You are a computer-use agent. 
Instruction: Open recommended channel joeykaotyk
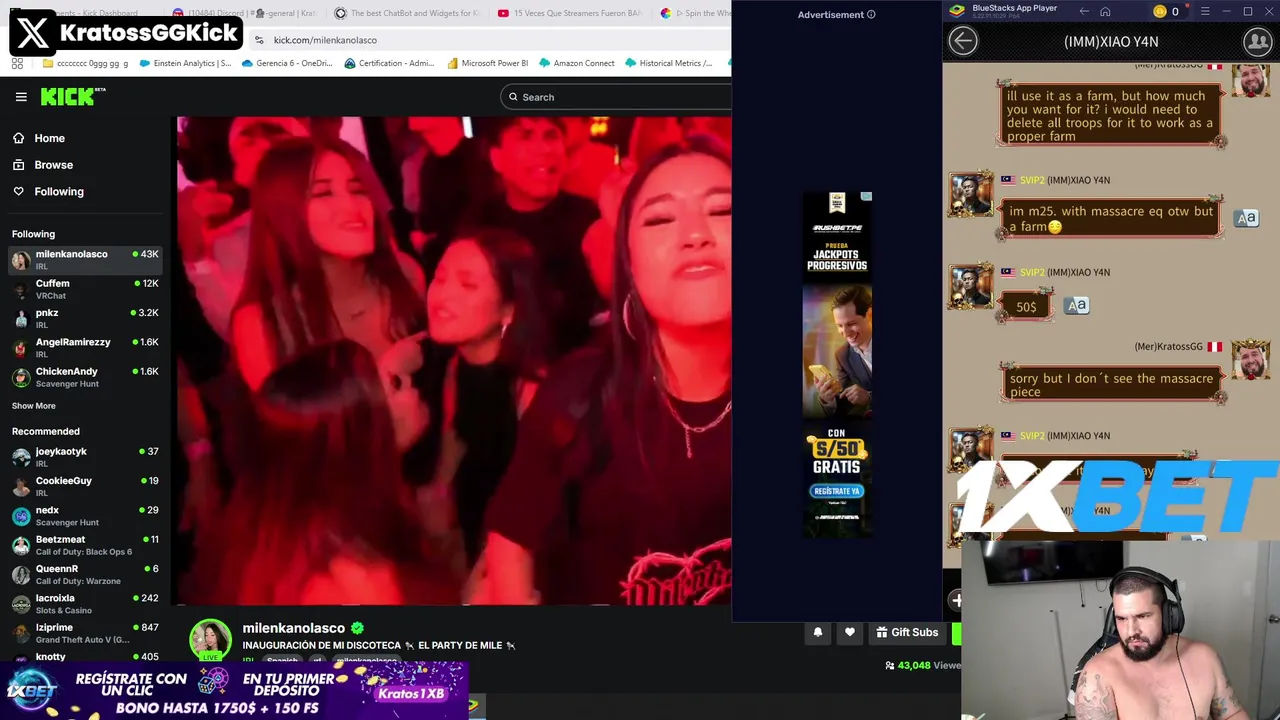(85, 457)
